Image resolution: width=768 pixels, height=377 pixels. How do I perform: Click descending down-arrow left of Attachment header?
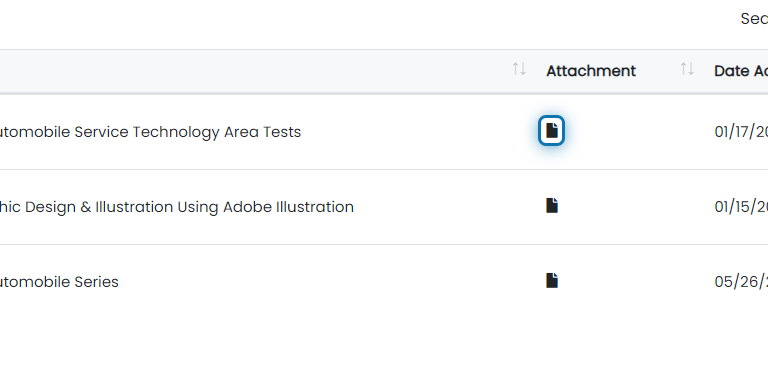pyautogui.click(x=523, y=69)
